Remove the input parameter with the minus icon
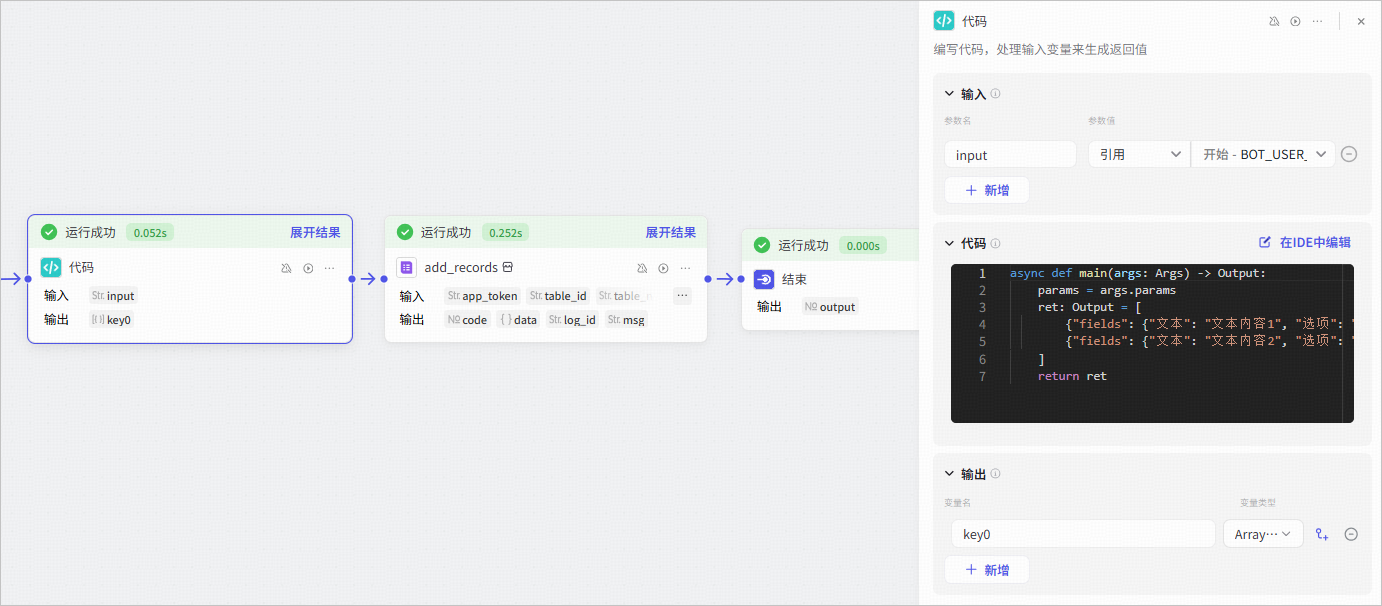 pos(1349,154)
